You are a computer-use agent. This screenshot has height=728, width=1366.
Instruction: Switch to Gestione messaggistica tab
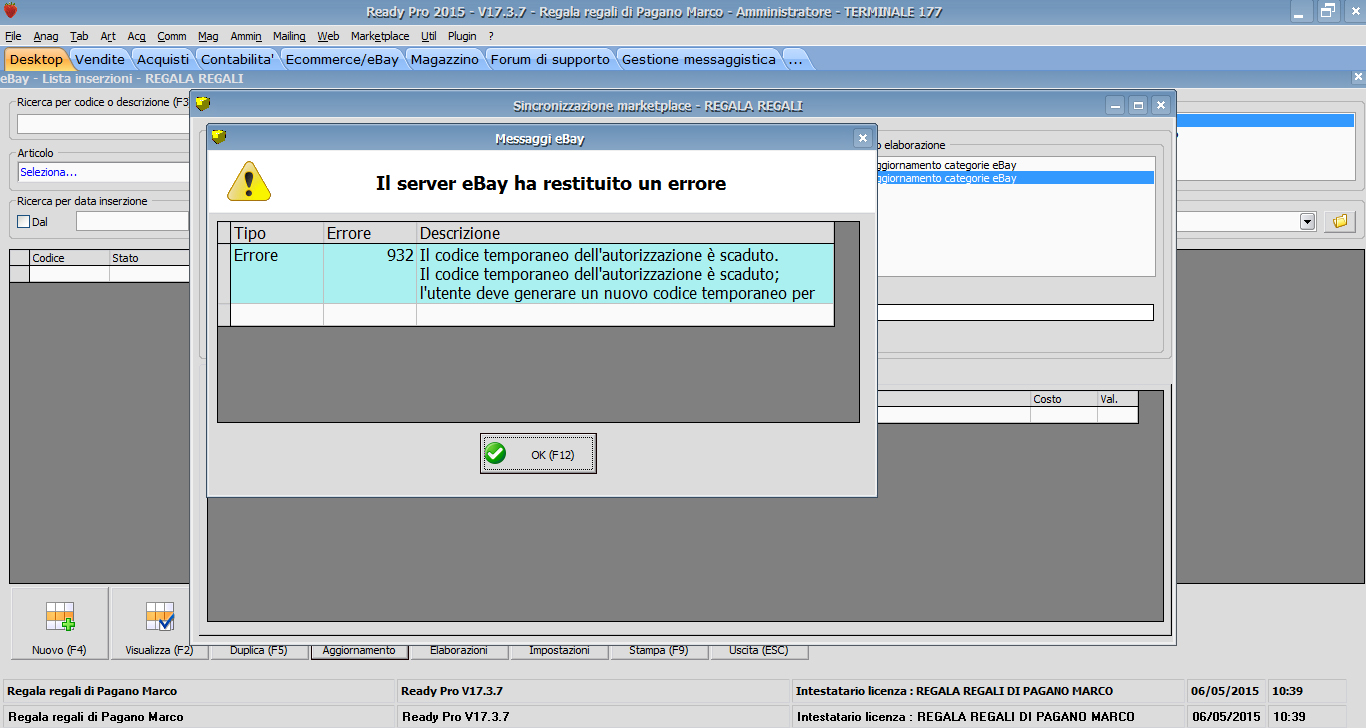pos(699,59)
